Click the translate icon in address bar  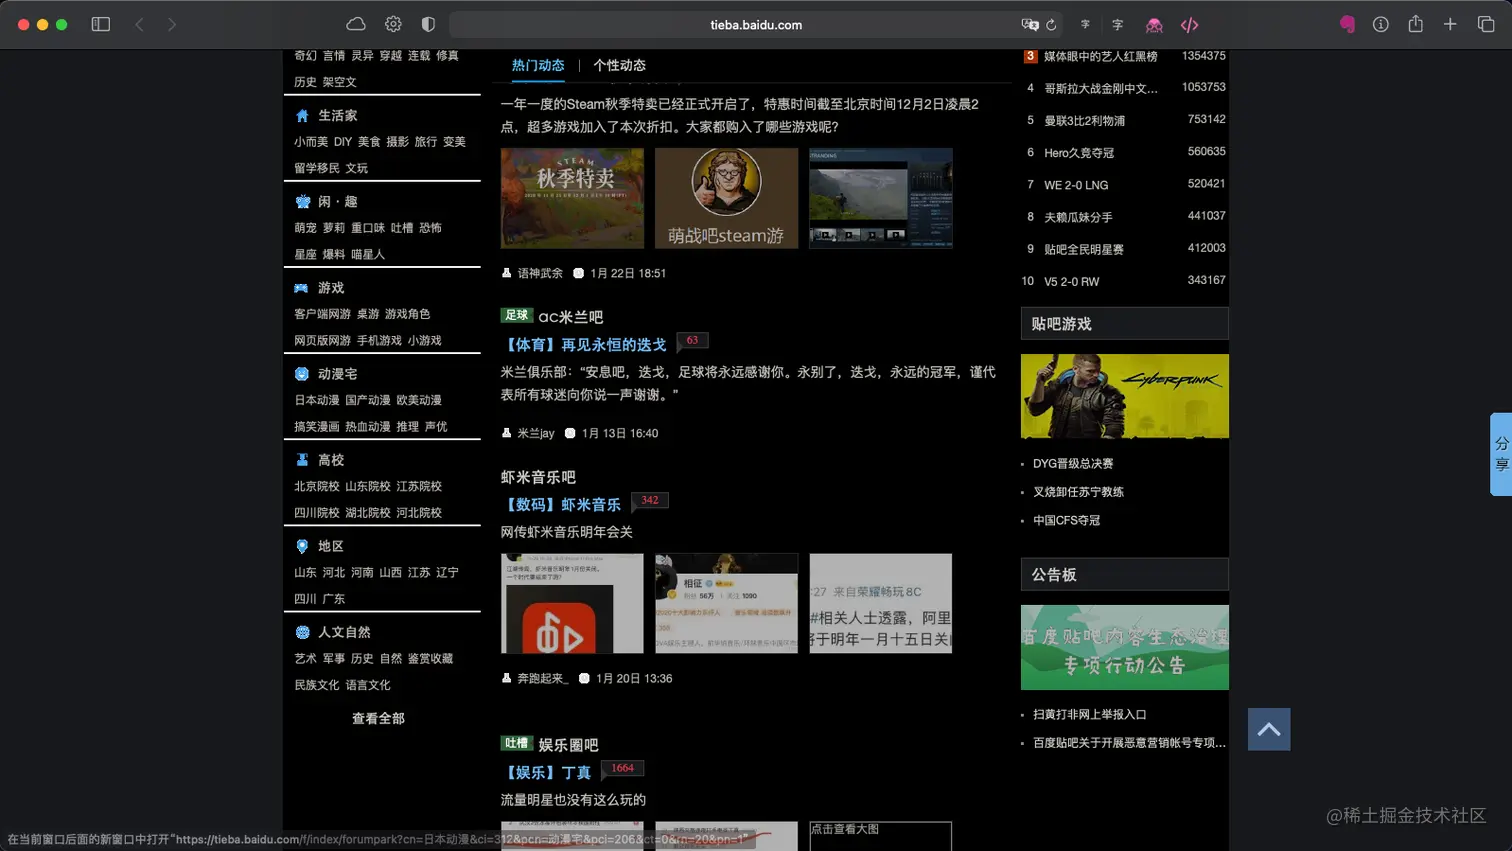(x=1029, y=25)
